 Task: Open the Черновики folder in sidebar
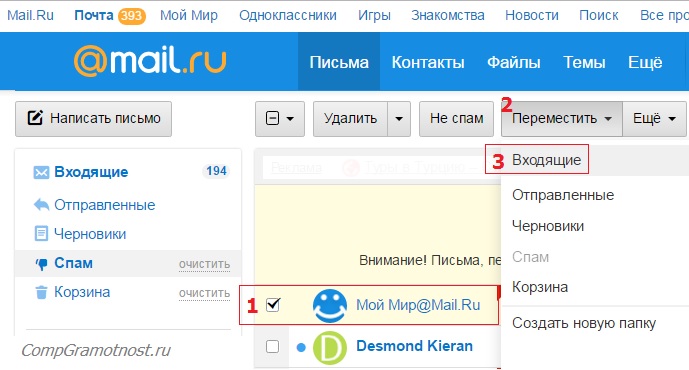coord(90,234)
